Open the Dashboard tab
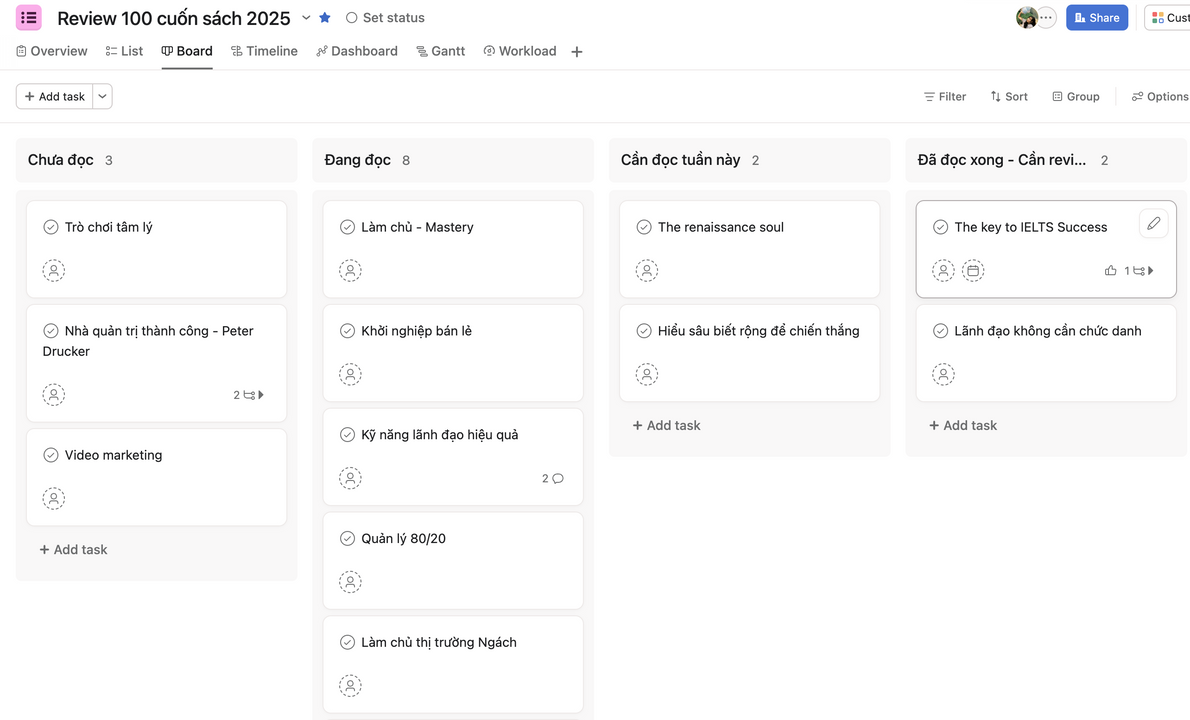 (x=356, y=51)
